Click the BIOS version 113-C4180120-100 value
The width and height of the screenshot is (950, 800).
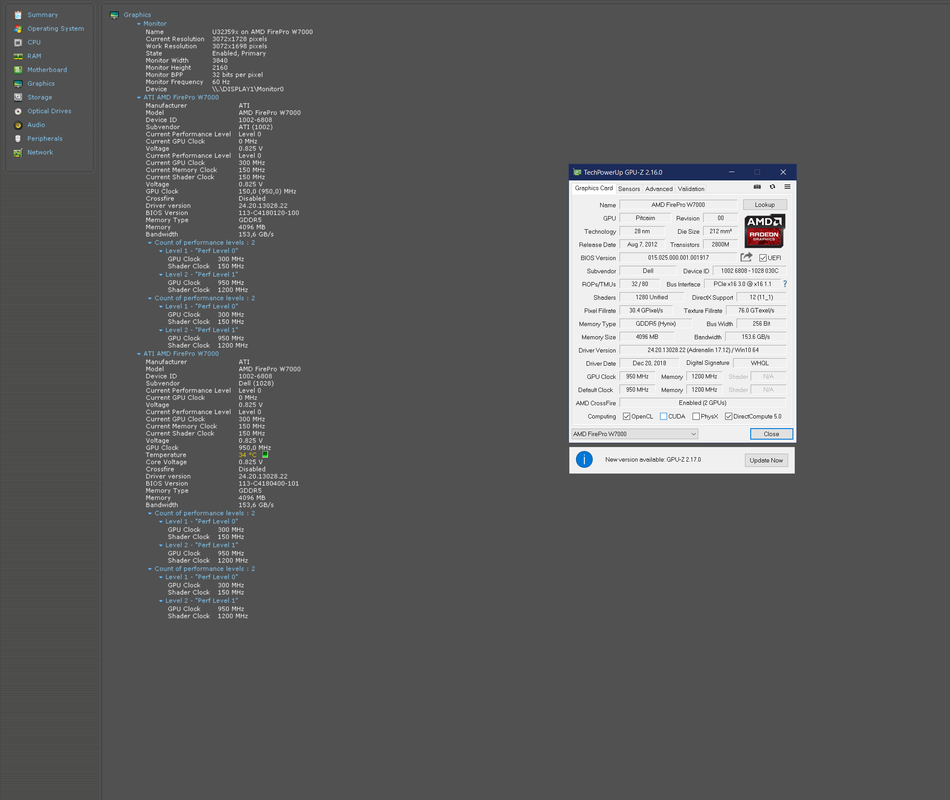tap(269, 213)
